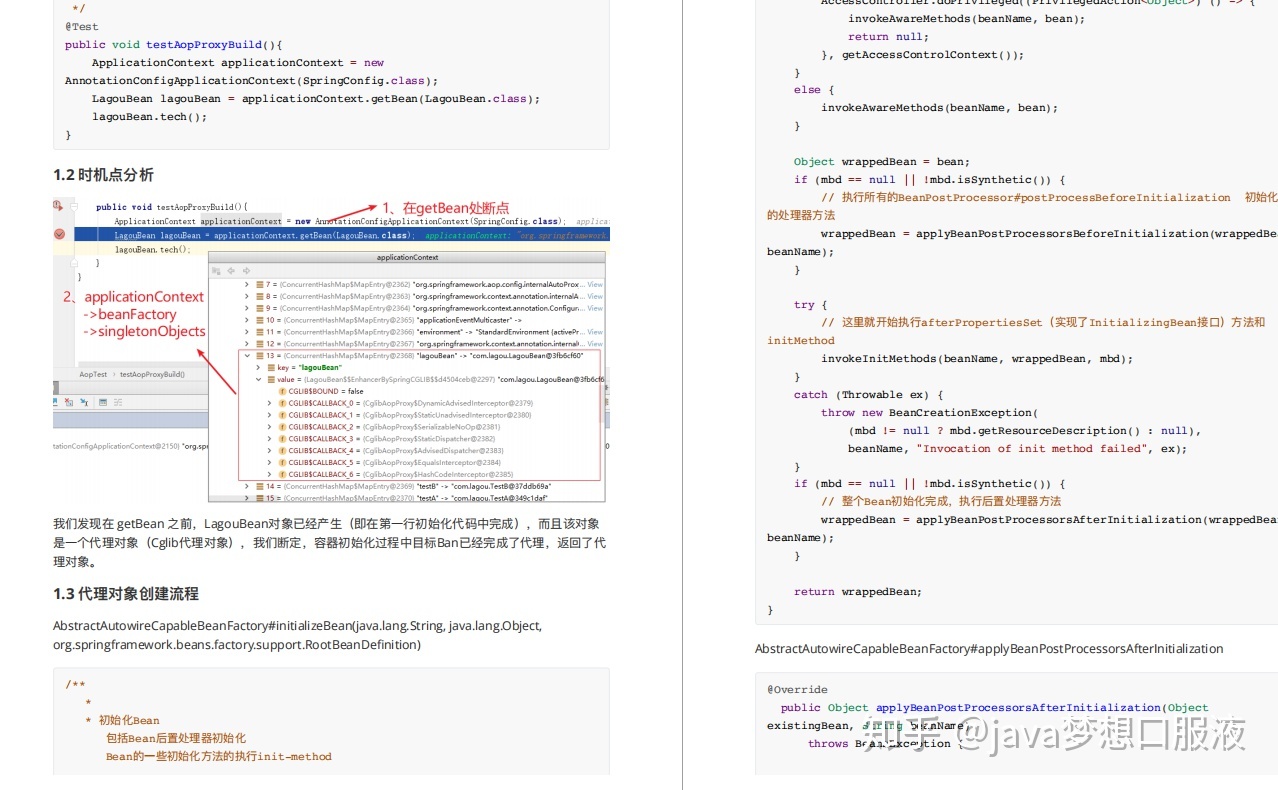Expand CGLIB$CALLBACK_2 SerializableNoOp
Screen dimensions: 1278x790
tap(269, 427)
